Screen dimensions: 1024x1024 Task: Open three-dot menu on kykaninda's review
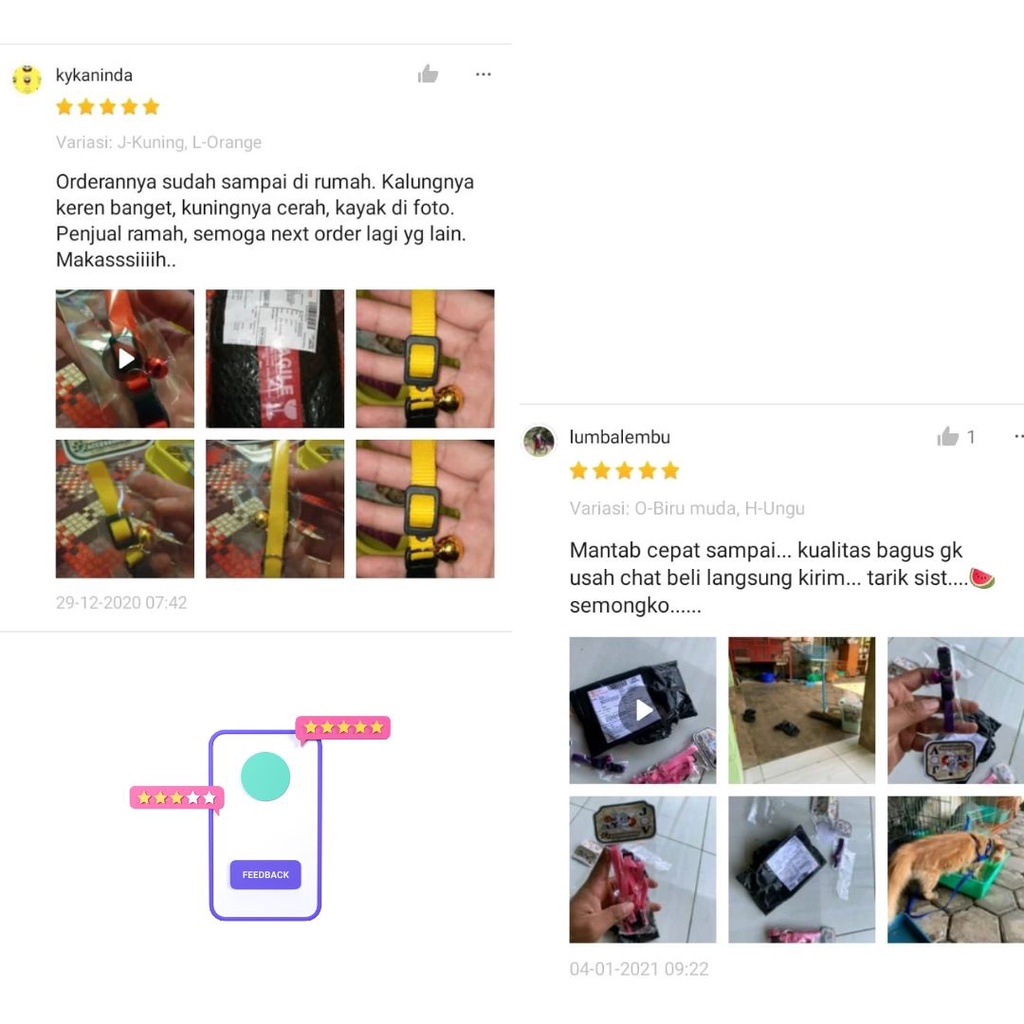[x=483, y=74]
